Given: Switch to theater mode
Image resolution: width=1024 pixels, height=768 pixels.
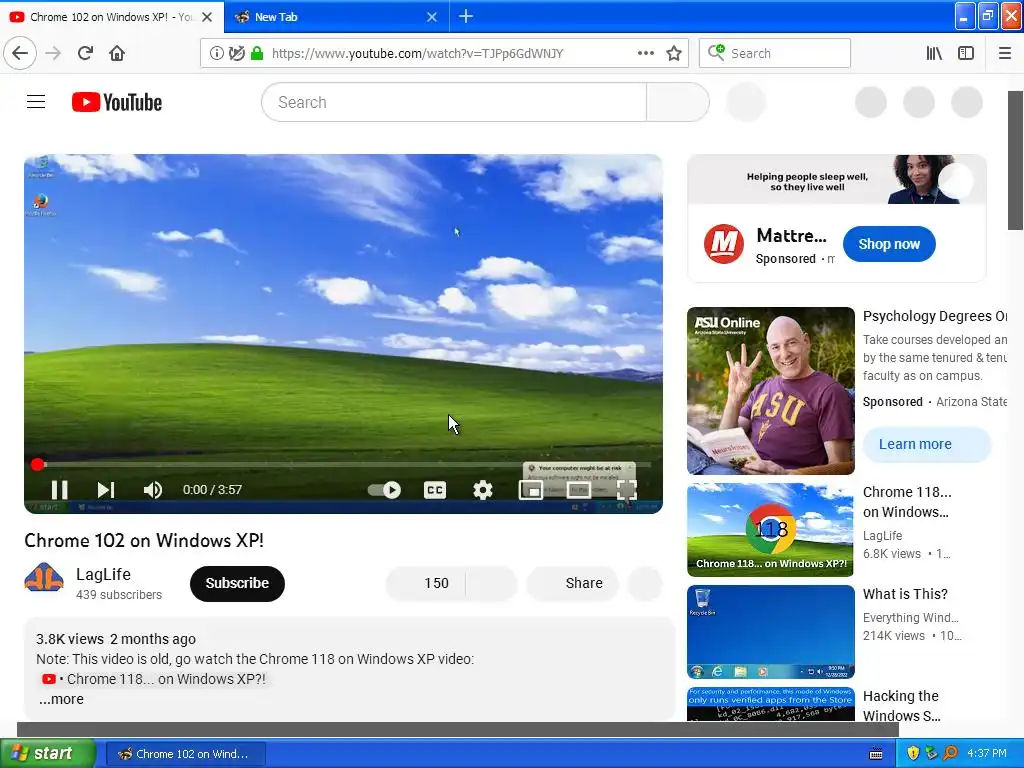Looking at the screenshot, I should tap(579, 490).
